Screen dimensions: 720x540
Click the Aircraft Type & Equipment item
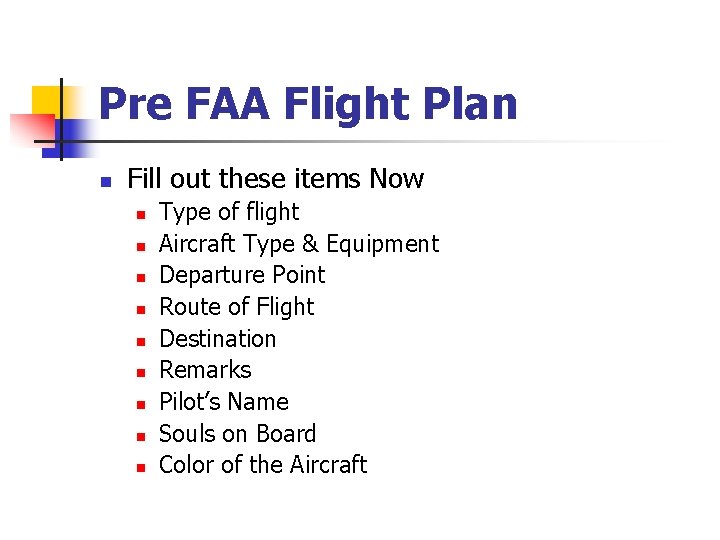click(299, 244)
